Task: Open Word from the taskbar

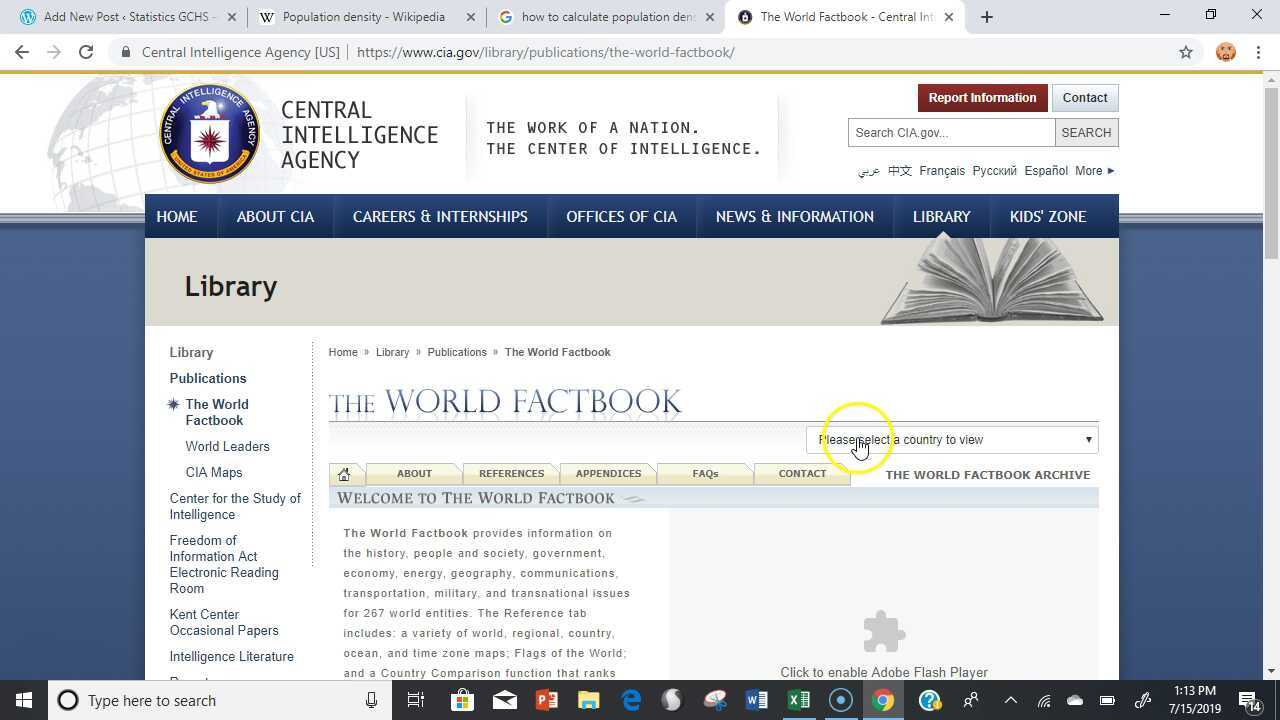Action: (x=756, y=700)
